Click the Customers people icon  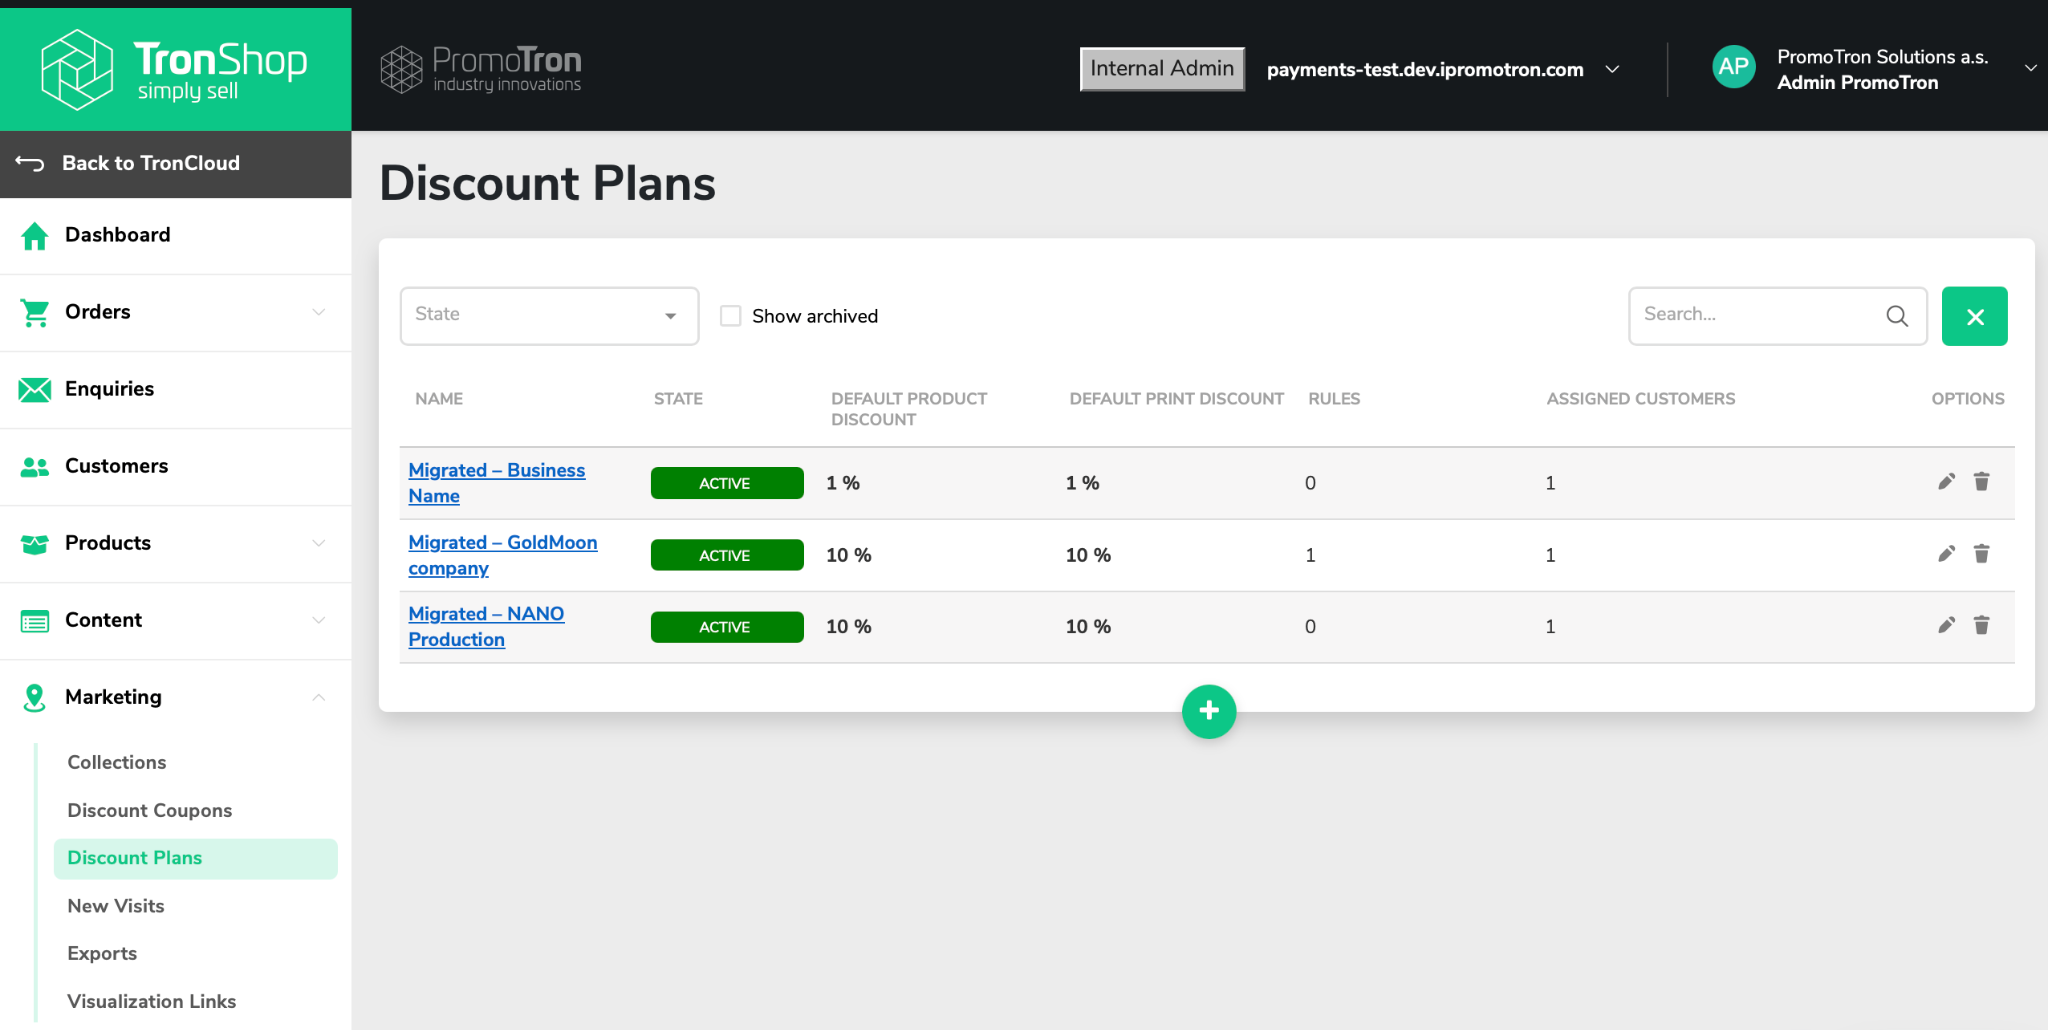click(x=35, y=467)
